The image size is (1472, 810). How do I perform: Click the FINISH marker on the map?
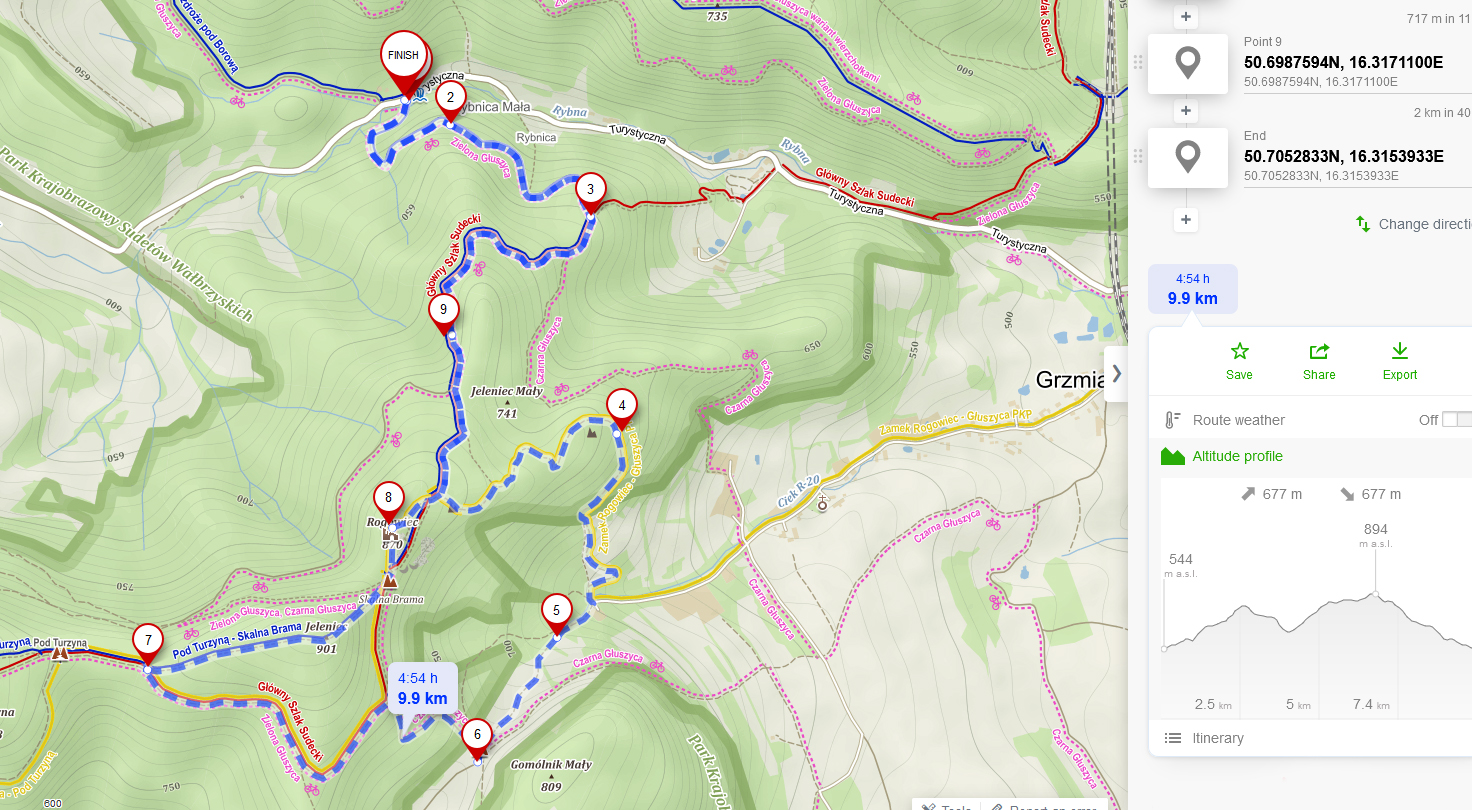pos(404,62)
